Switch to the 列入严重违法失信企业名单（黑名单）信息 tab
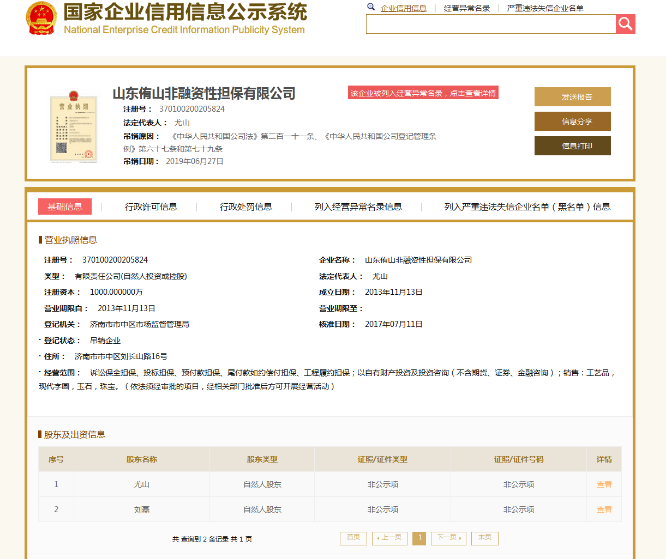The width and height of the screenshot is (666, 559). click(527, 207)
